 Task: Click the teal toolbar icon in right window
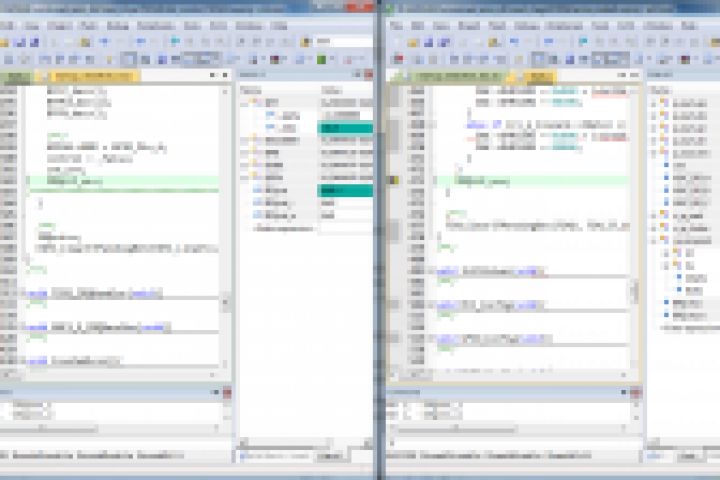583,42
